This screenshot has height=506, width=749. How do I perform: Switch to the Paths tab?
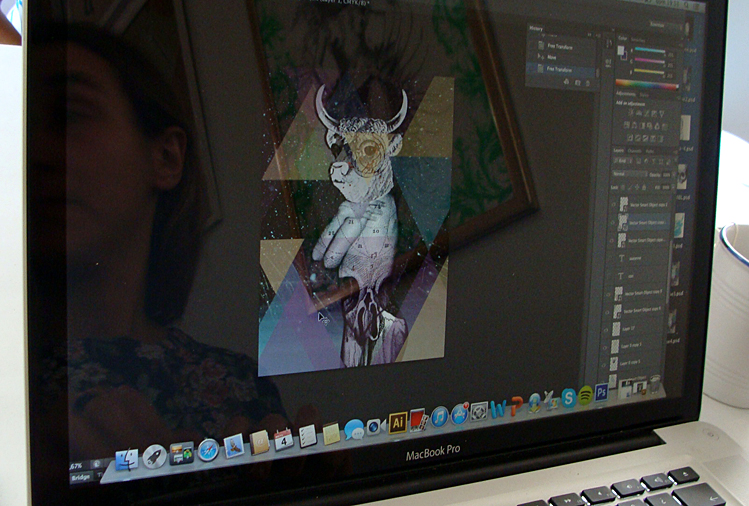tap(649, 151)
